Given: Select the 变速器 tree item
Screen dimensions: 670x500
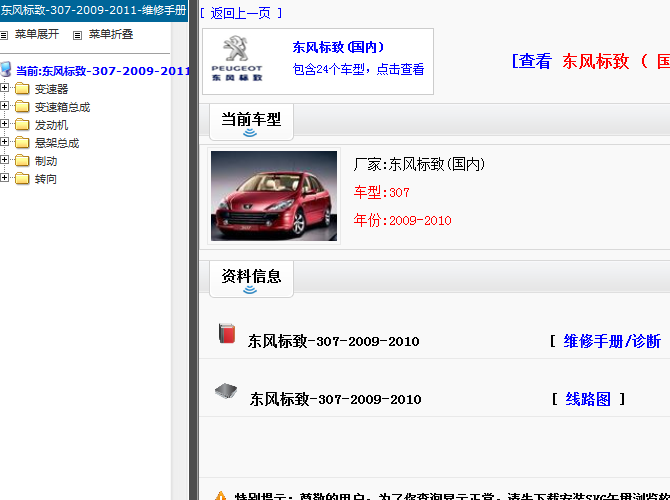Looking at the screenshot, I should tap(51, 89).
